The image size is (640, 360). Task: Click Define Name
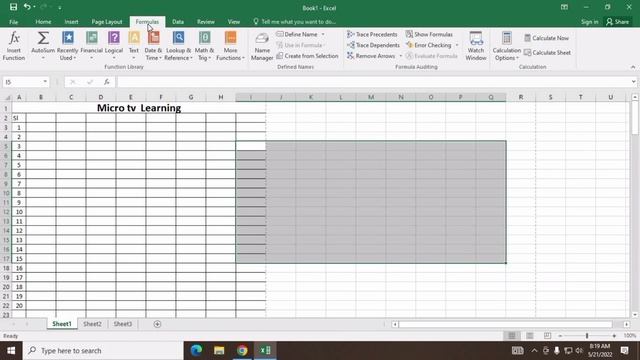[297, 34]
